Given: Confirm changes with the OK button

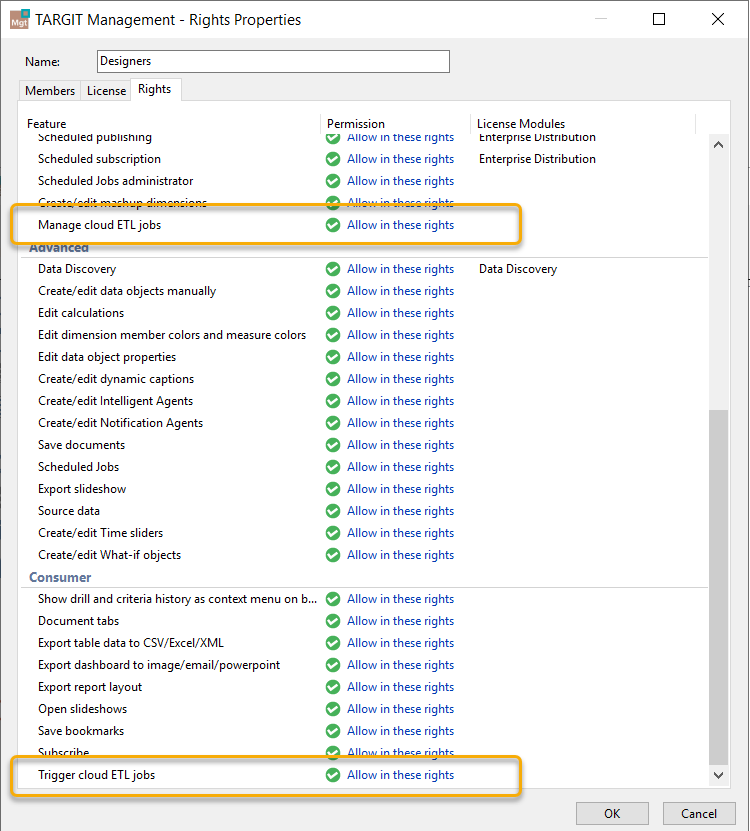Looking at the screenshot, I should tap(612, 814).
